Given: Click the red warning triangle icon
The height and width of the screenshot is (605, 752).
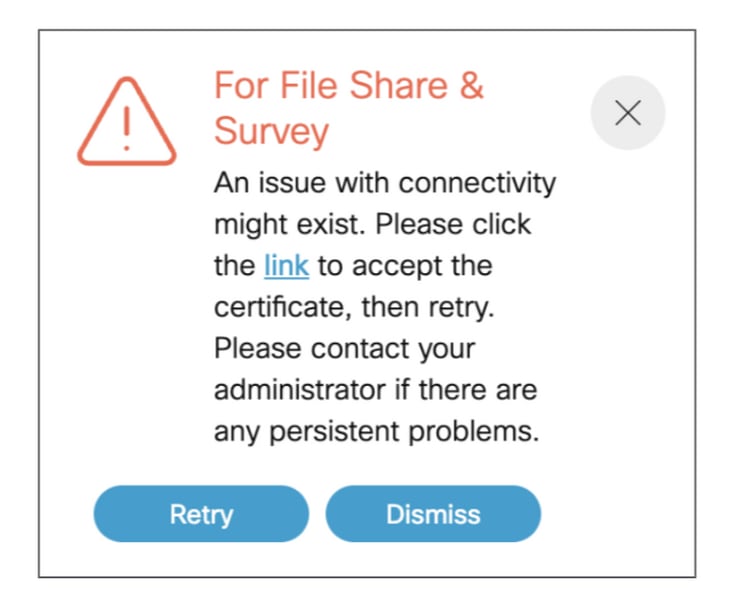Looking at the screenshot, I should pyautogui.click(x=127, y=122).
